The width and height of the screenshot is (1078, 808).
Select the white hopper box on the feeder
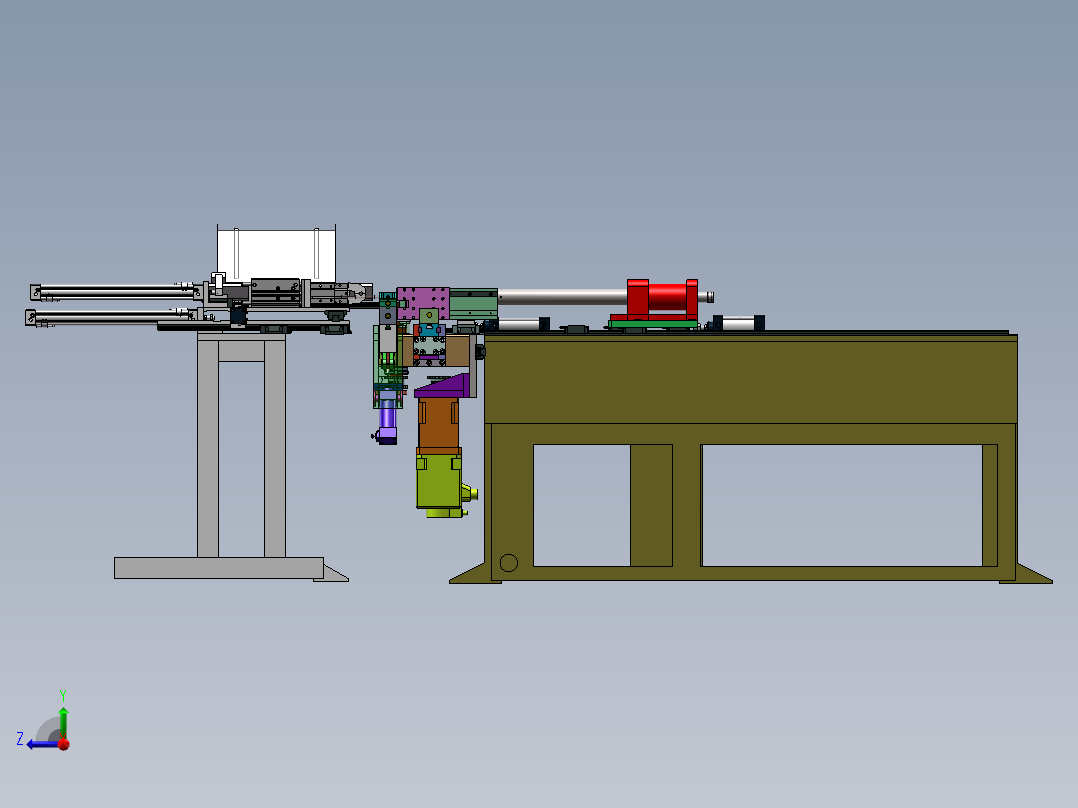tap(276, 254)
